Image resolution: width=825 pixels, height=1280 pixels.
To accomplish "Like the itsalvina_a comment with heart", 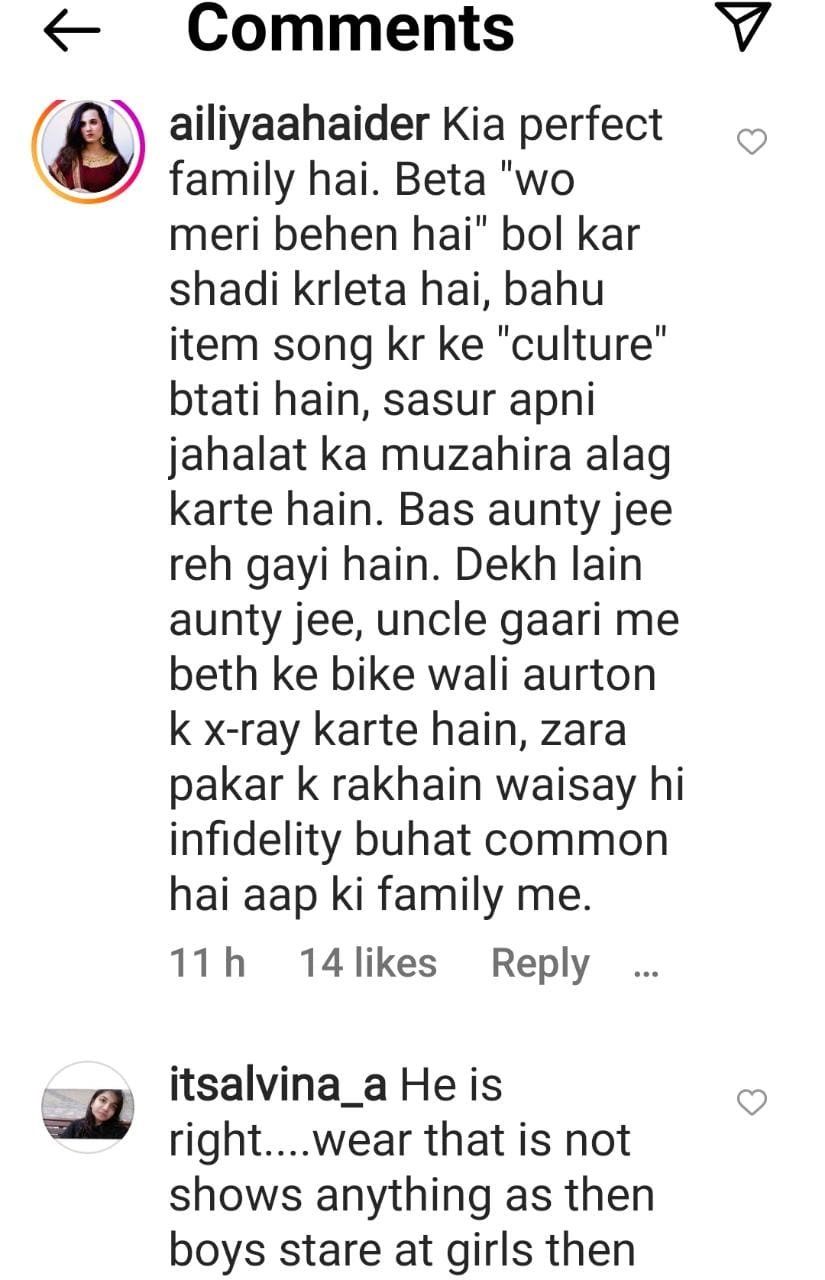I will click(x=751, y=1102).
